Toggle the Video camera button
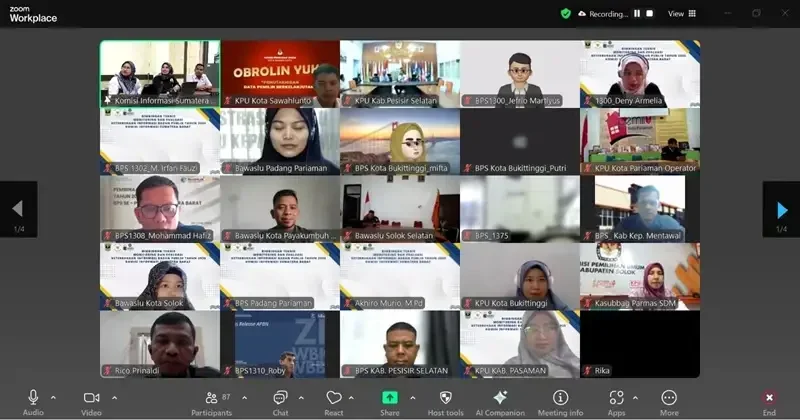Image resolution: width=800 pixels, height=420 pixels. (91, 398)
